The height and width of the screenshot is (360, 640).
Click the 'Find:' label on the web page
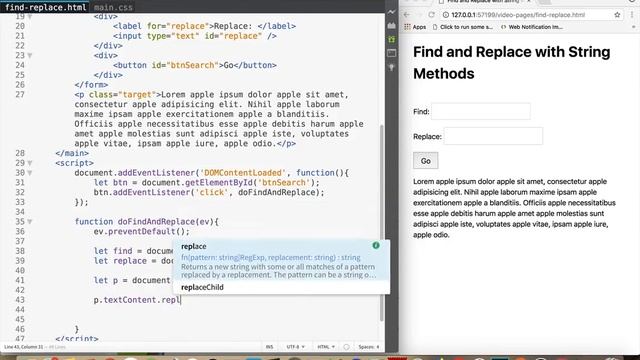point(421,112)
